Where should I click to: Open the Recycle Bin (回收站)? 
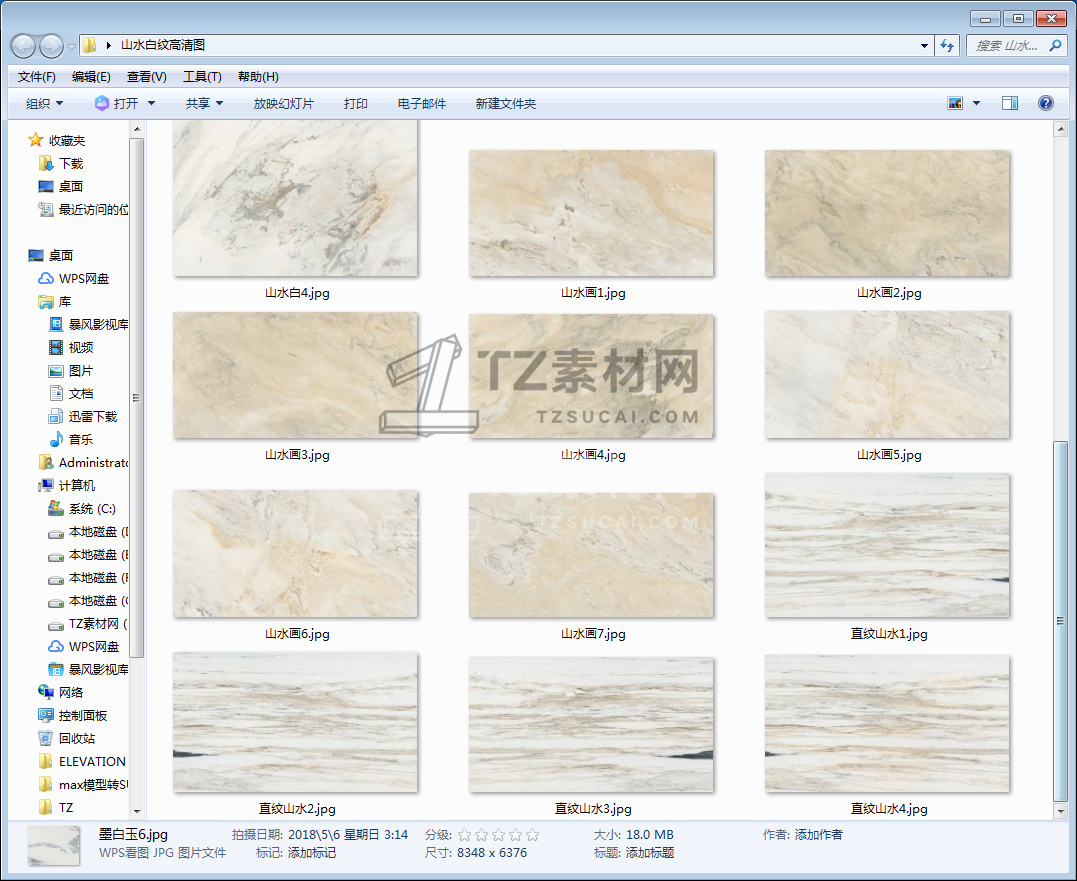point(67,738)
